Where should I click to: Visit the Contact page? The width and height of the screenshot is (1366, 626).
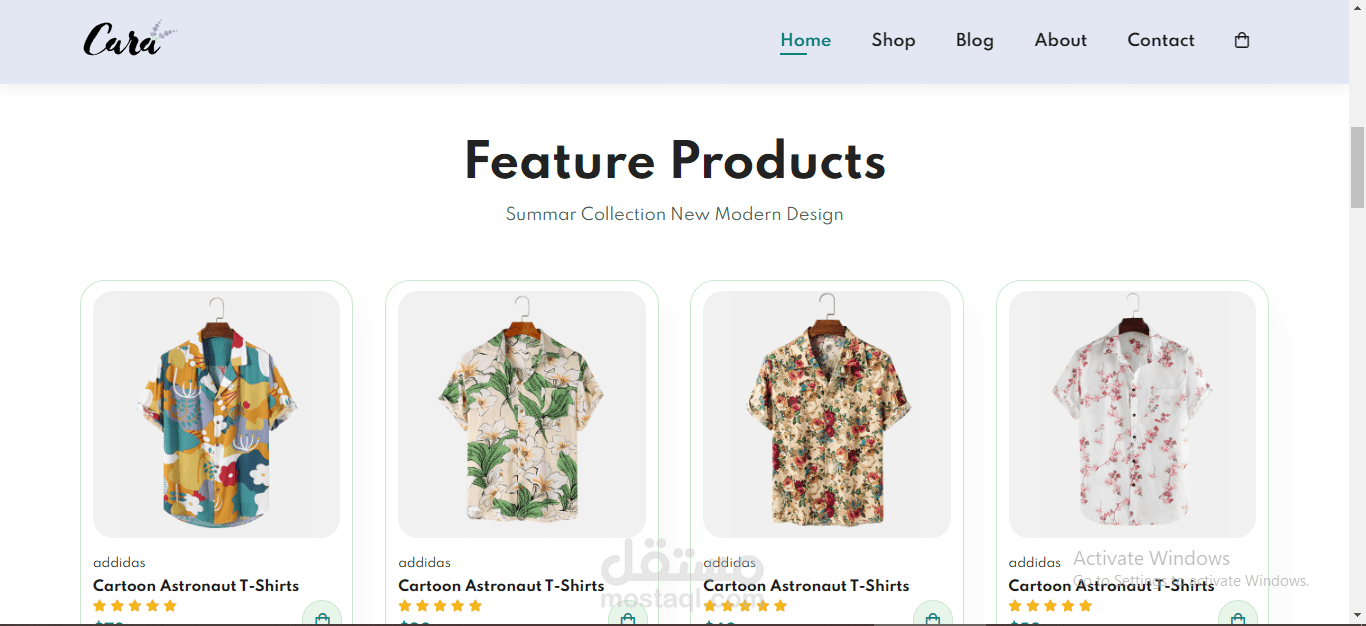[1161, 40]
